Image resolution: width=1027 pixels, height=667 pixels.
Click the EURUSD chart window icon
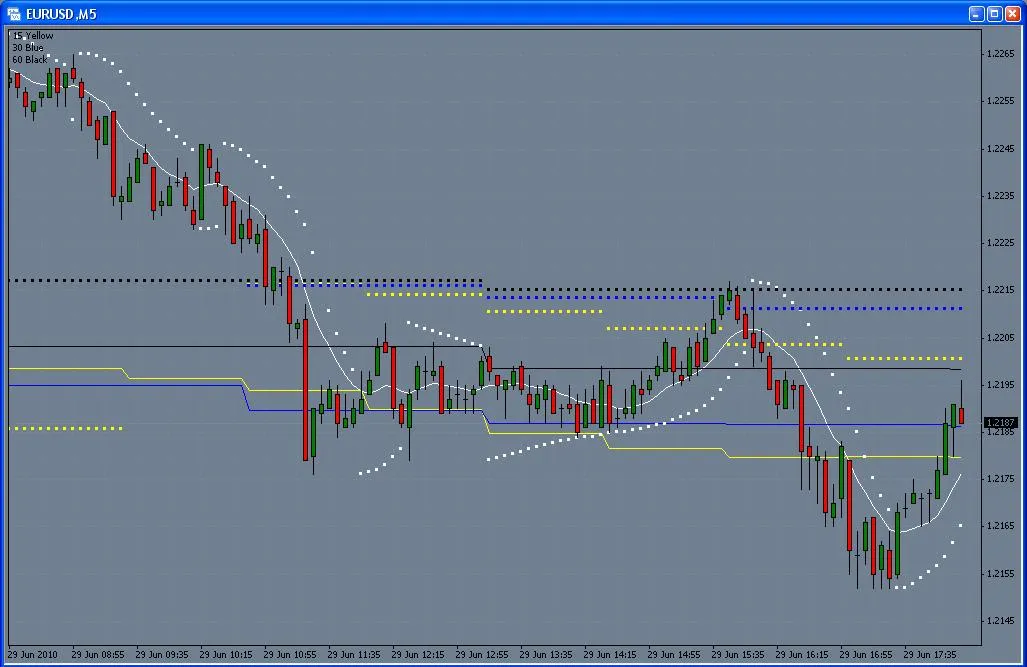14,14
